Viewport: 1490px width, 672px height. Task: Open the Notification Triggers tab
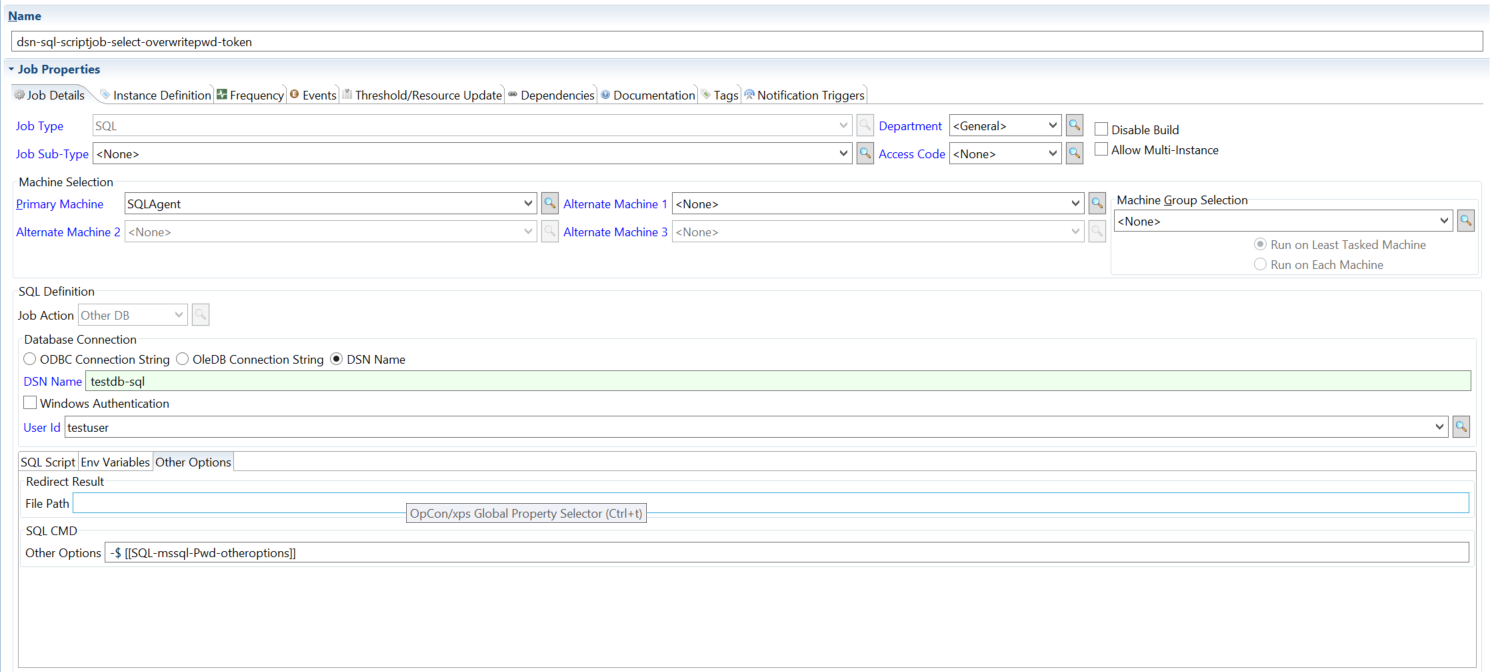click(804, 95)
